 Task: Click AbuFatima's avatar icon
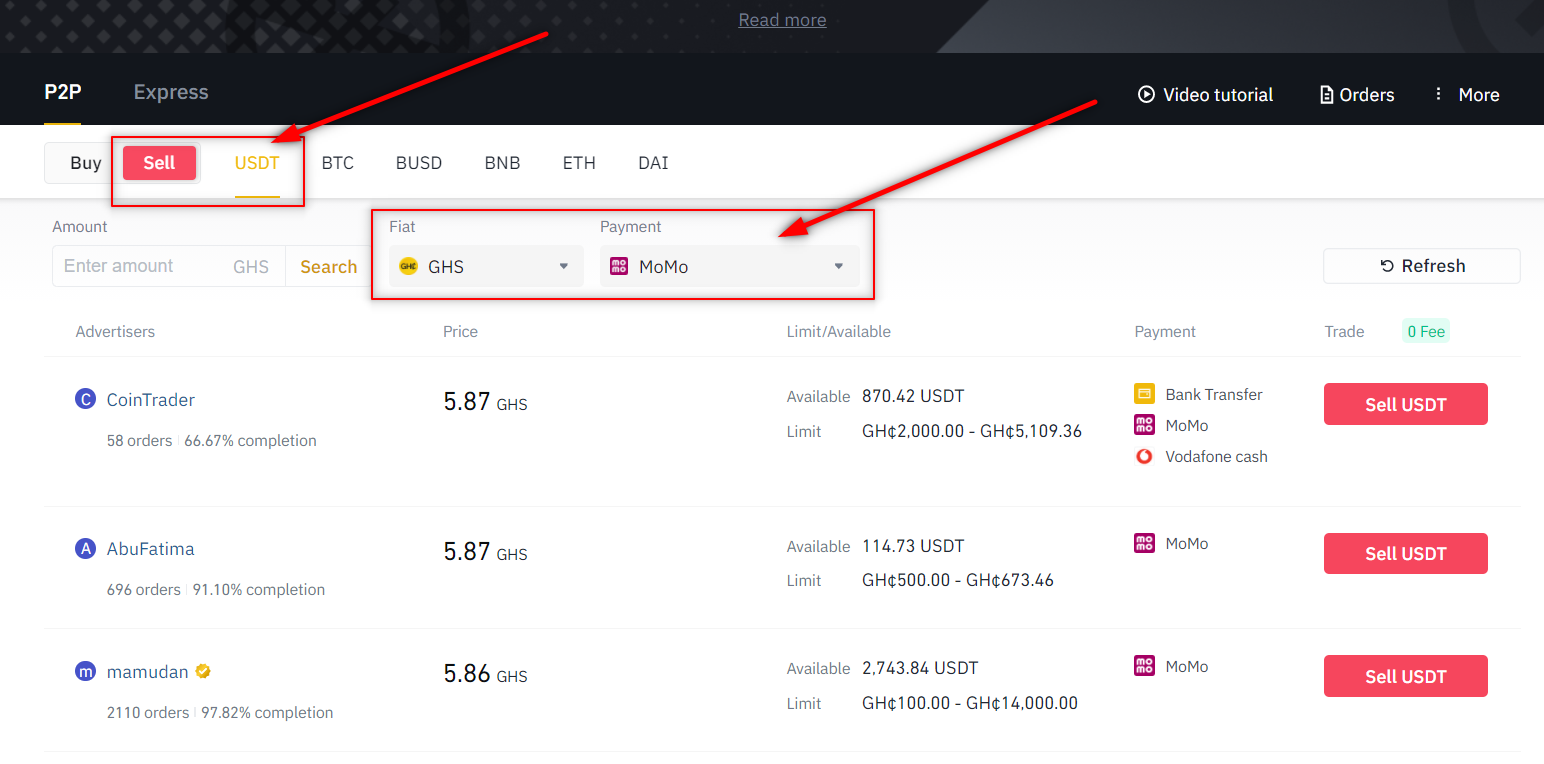point(85,548)
